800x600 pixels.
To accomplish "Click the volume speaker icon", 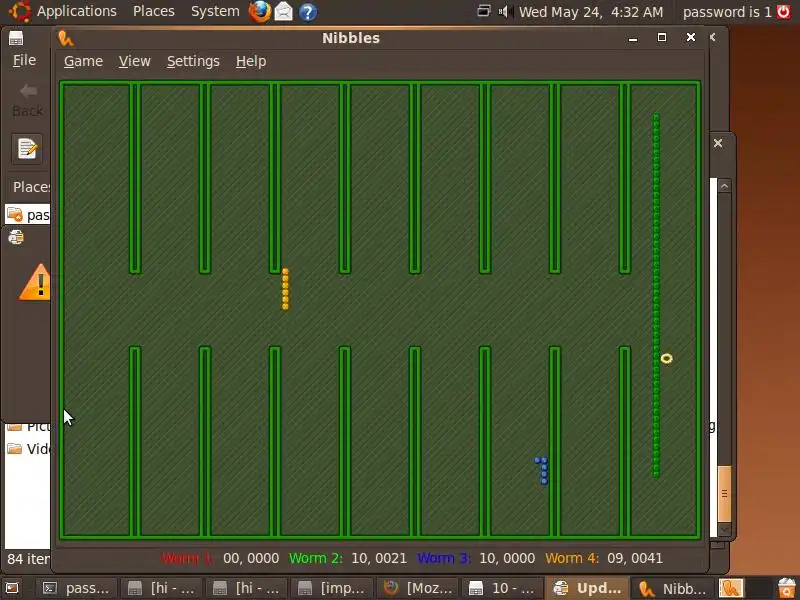I will coord(505,11).
